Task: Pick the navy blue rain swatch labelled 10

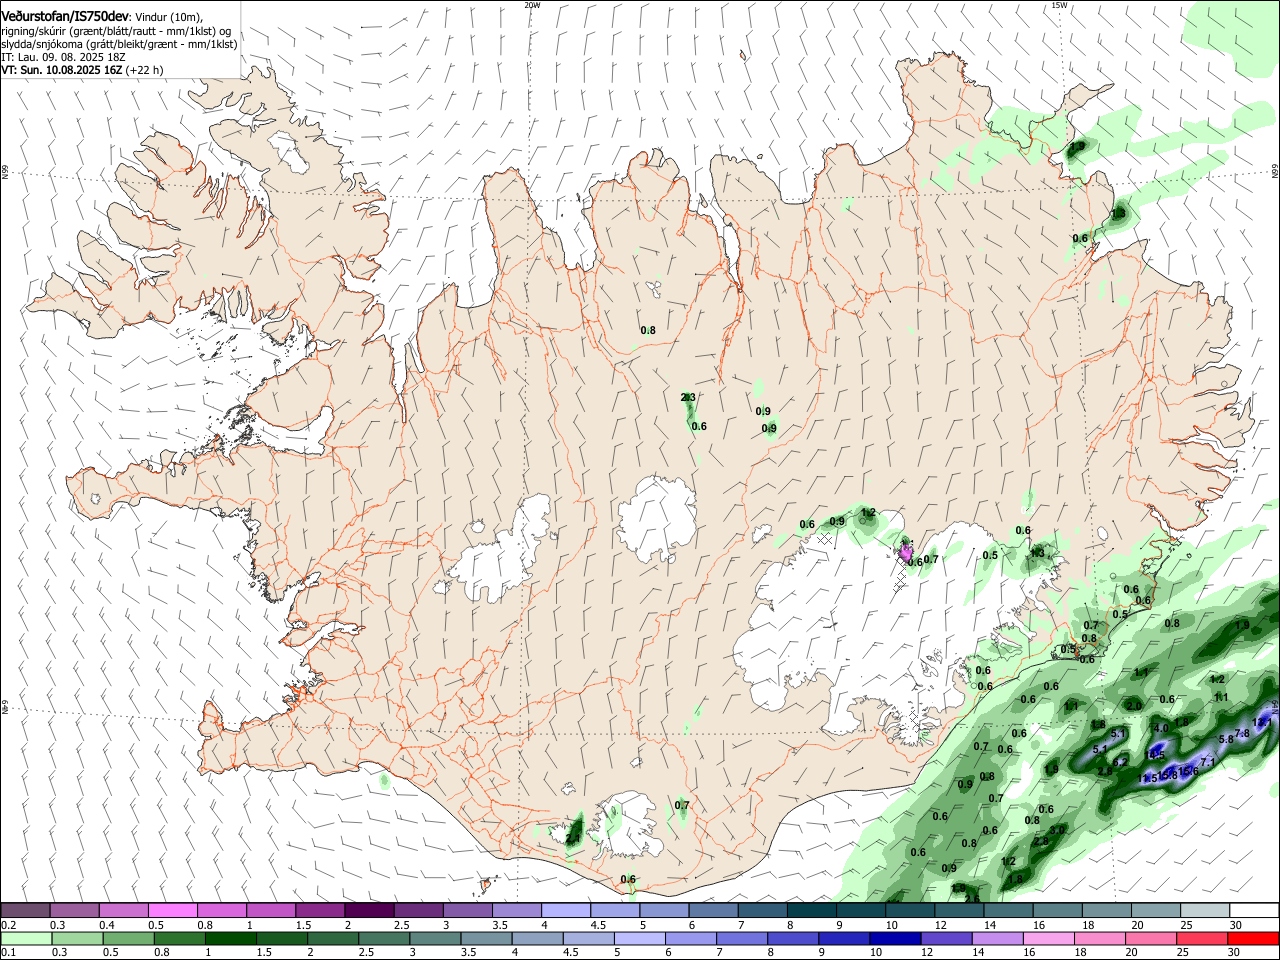Action: click(895, 939)
